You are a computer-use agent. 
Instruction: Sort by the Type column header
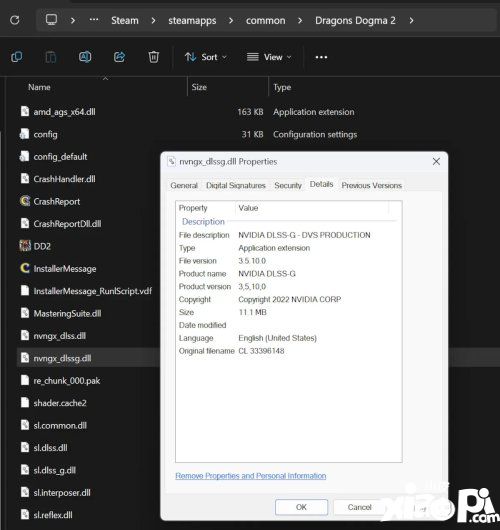tap(282, 87)
